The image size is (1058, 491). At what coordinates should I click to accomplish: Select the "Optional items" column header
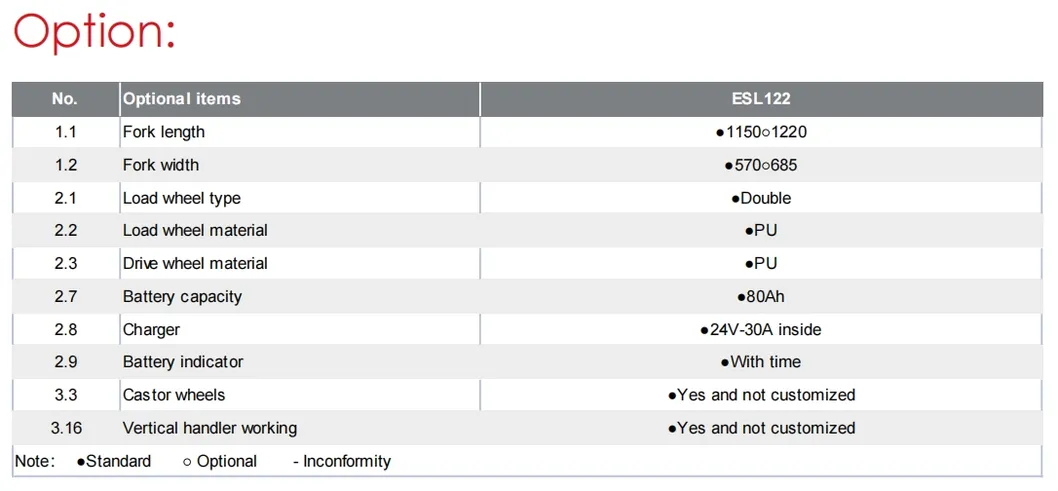point(181,99)
